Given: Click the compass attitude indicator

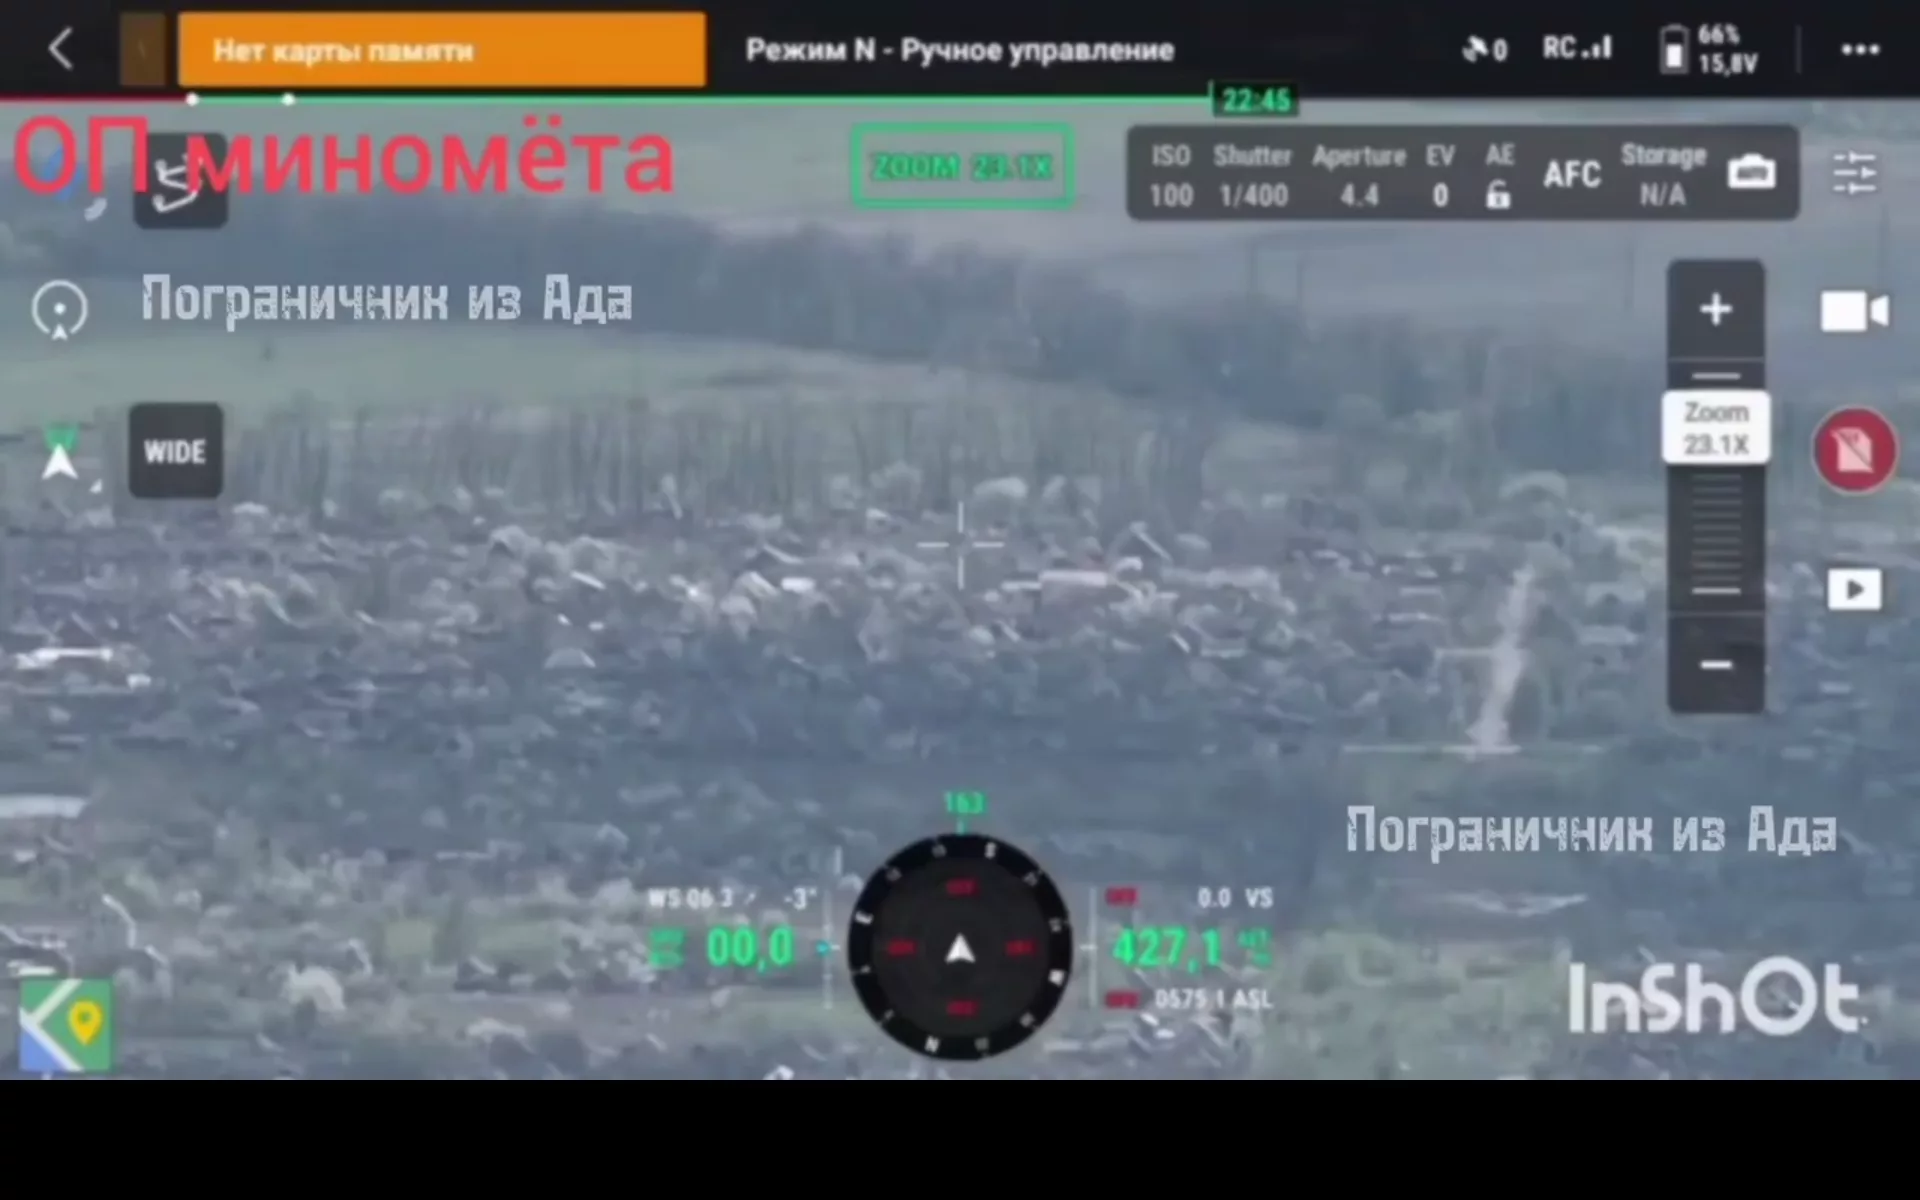Looking at the screenshot, I should point(960,948).
